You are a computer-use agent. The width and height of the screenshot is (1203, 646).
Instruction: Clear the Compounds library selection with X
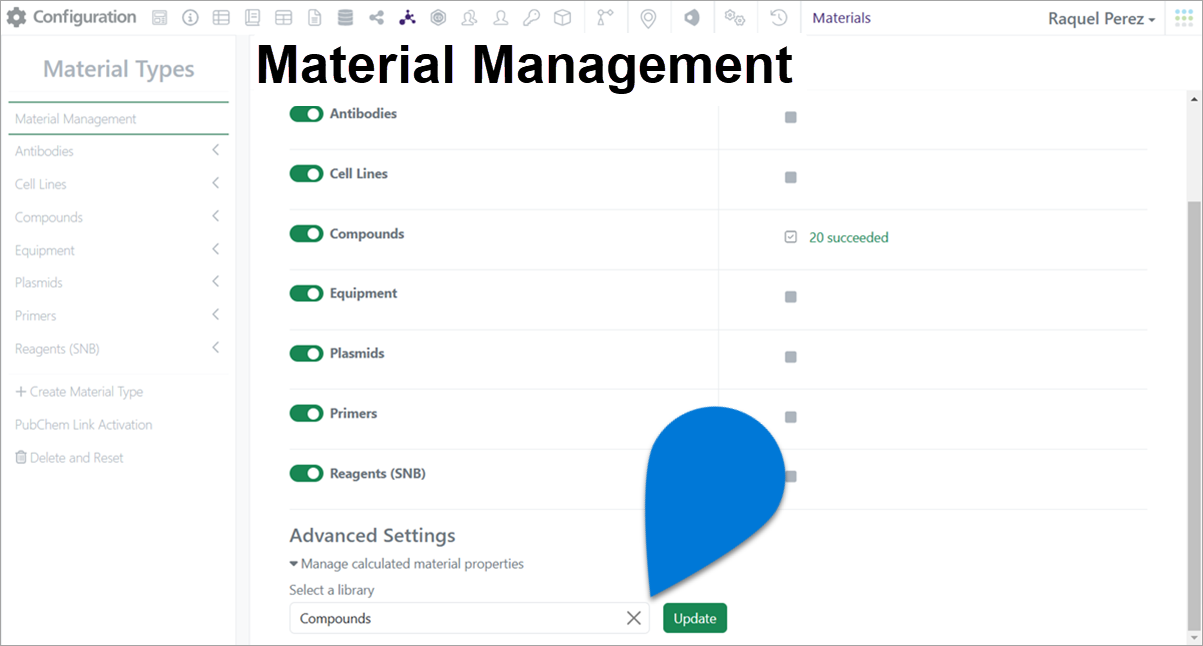click(x=633, y=618)
